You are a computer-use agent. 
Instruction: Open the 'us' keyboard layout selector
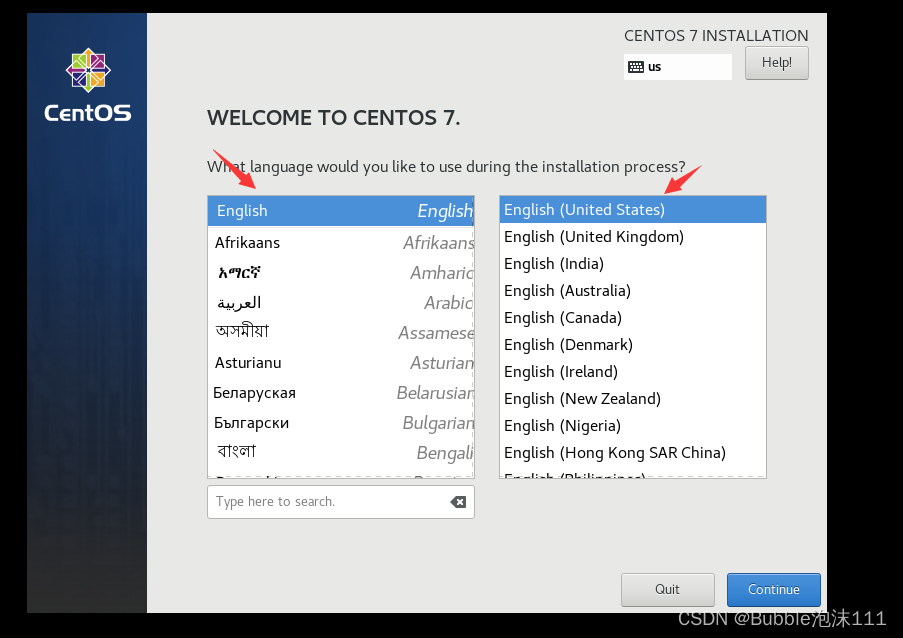coord(678,67)
